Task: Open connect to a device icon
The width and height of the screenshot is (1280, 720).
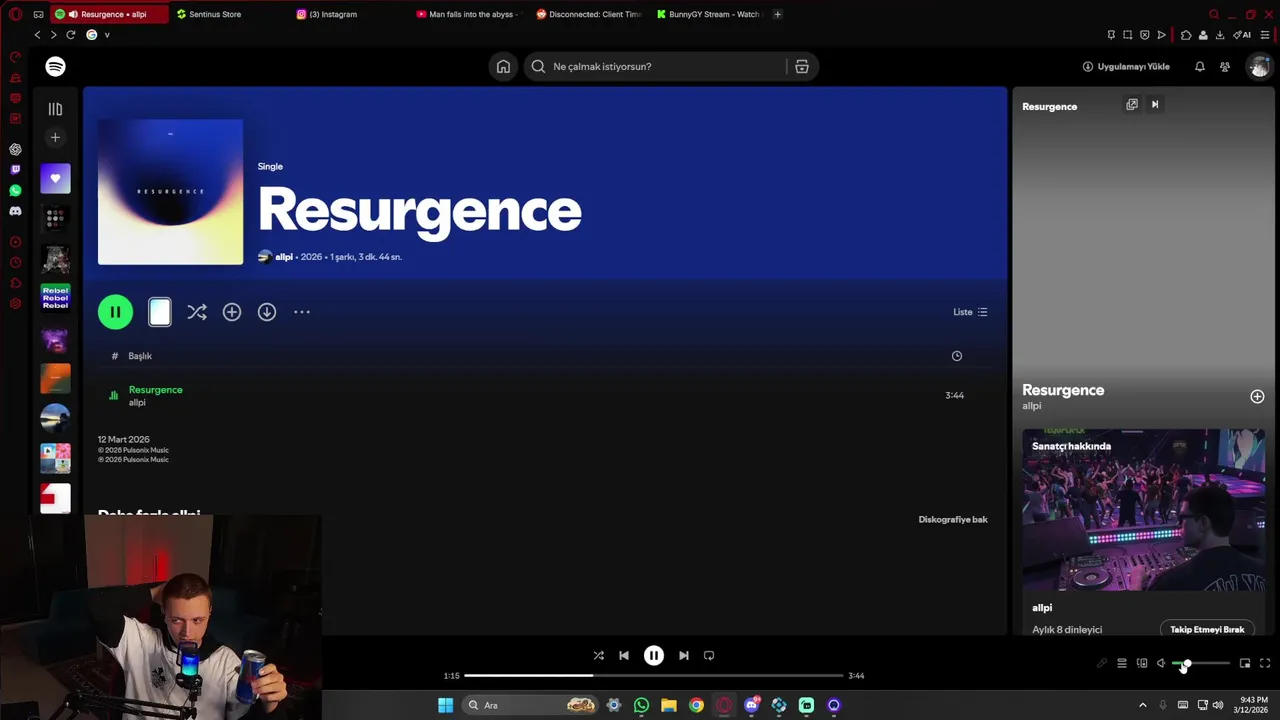Action: [1142, 663]
